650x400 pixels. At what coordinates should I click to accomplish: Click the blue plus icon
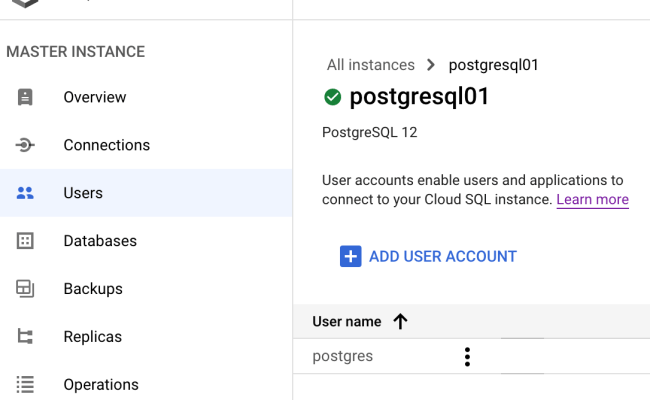point(351,256)
